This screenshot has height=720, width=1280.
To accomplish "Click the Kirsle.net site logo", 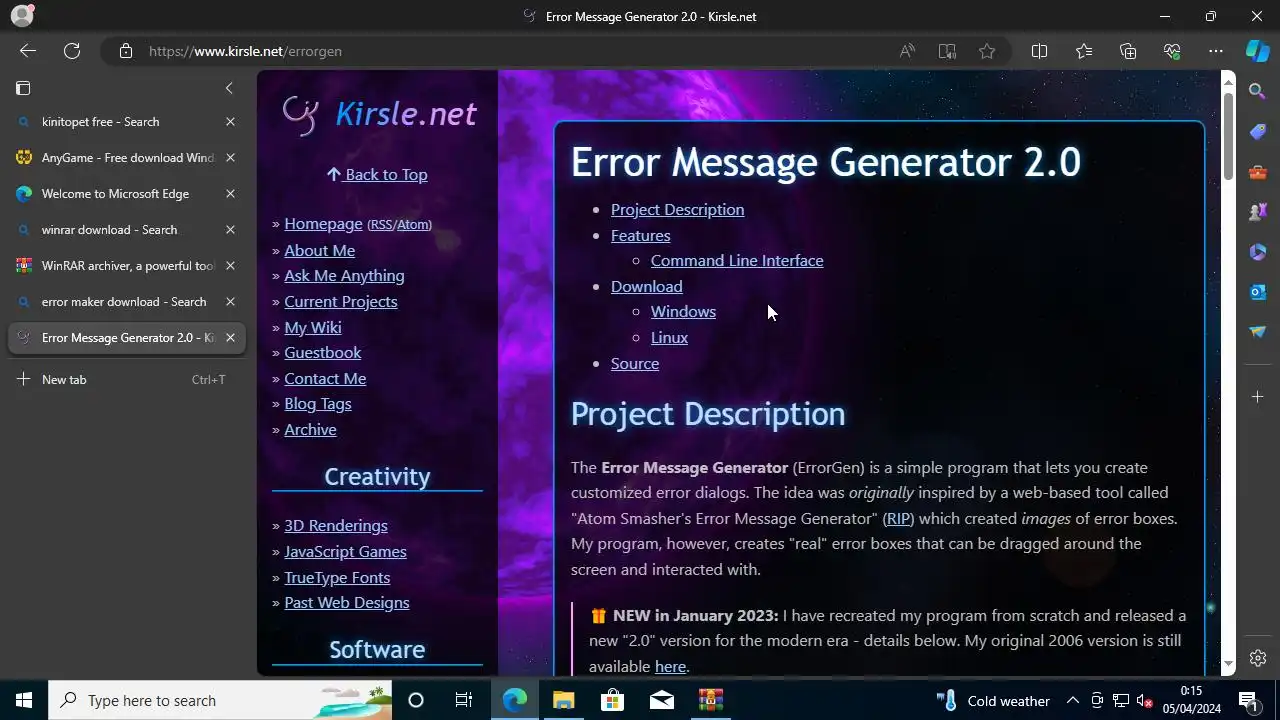I will tap(378, 115).
